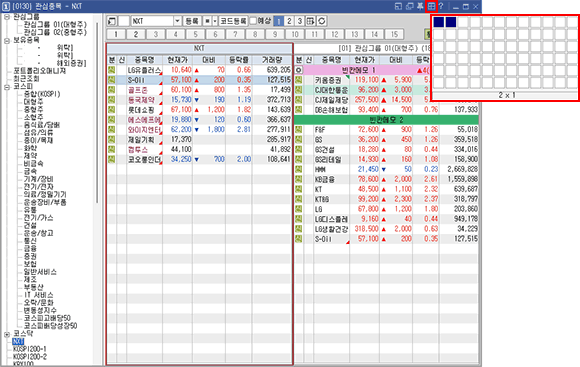
Task: Switch to group tab 10
Action: [295, 34]
